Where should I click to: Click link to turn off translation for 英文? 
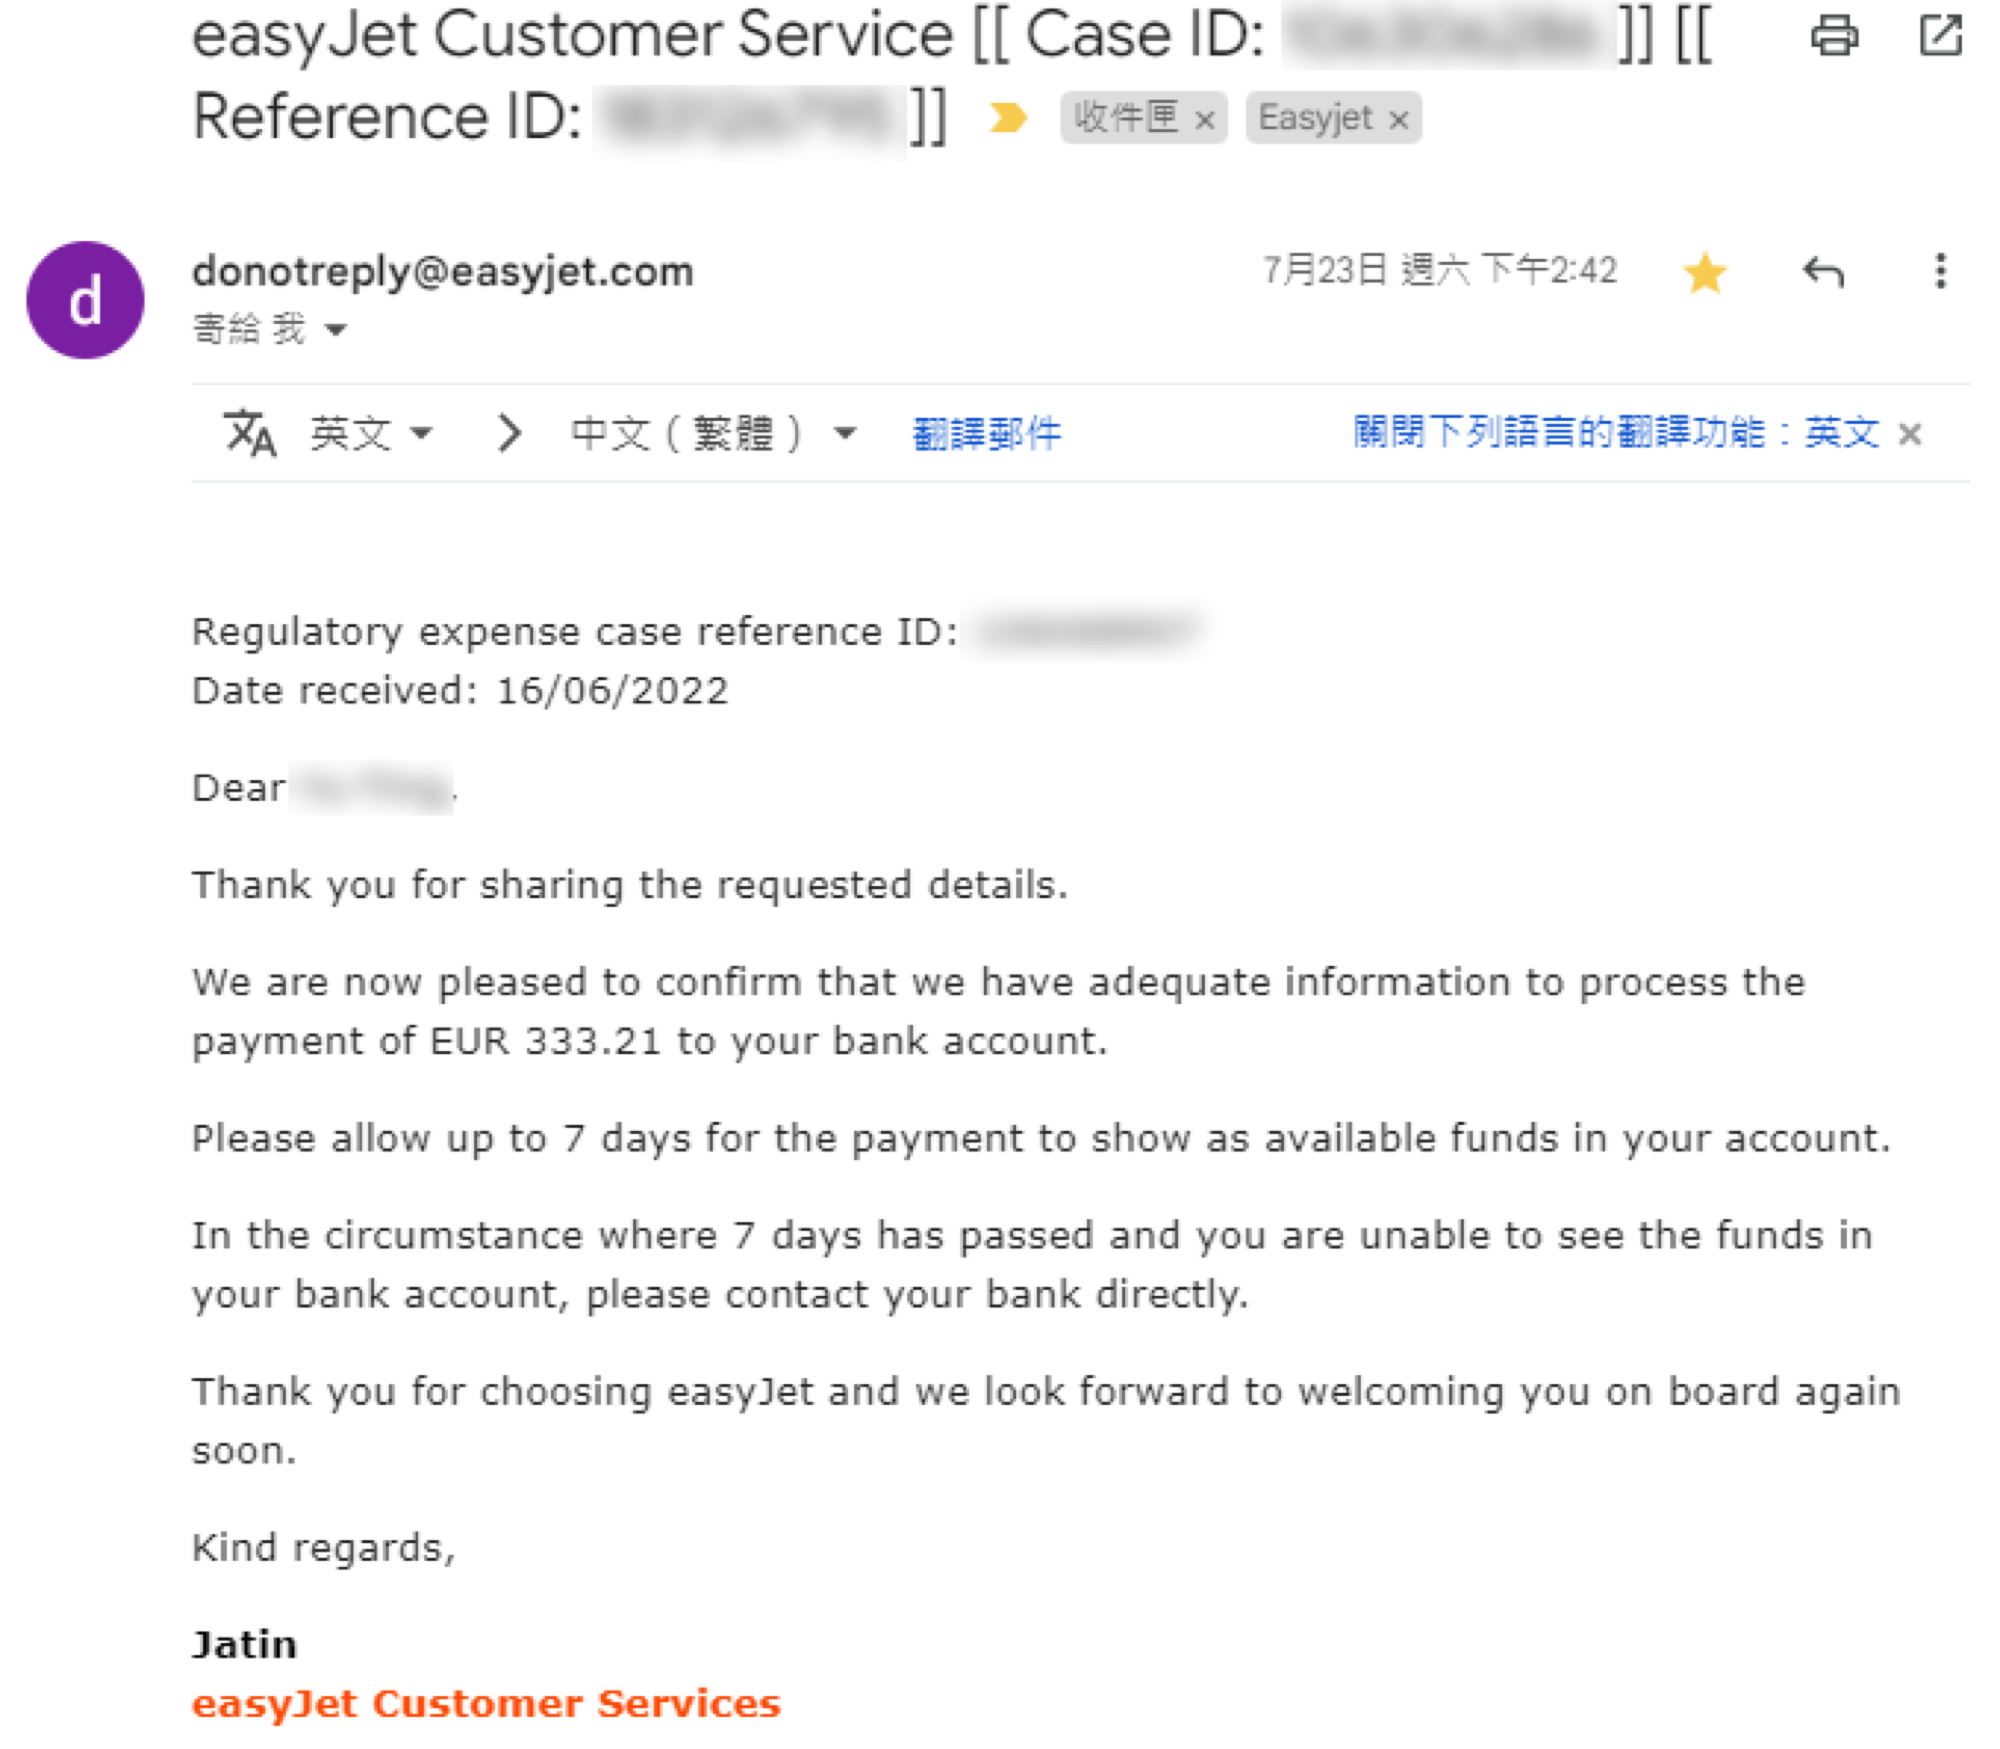point(1616,432)
